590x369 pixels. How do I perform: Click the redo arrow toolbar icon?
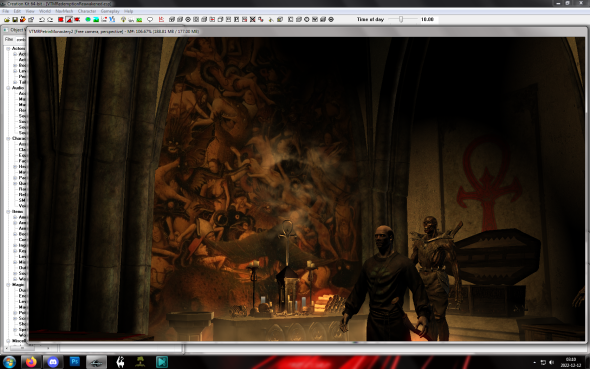tap(50, 20)
